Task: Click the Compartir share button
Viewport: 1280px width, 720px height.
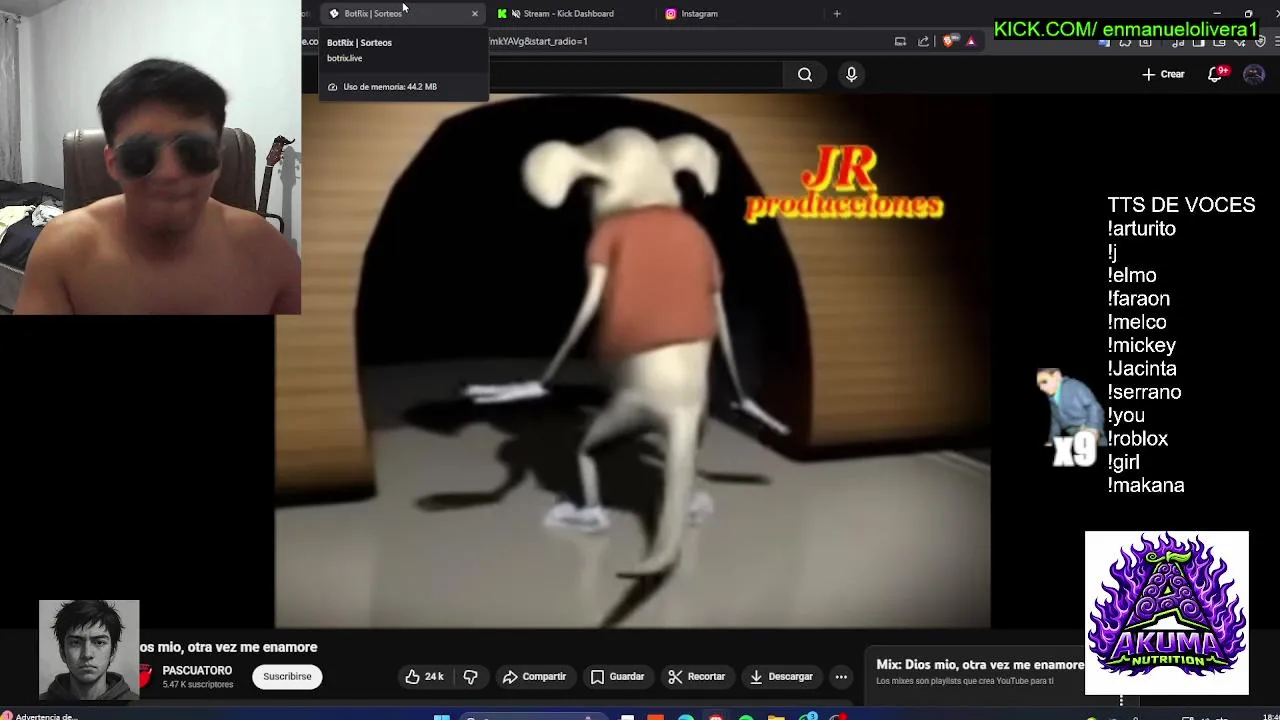Action: [534, 677]
